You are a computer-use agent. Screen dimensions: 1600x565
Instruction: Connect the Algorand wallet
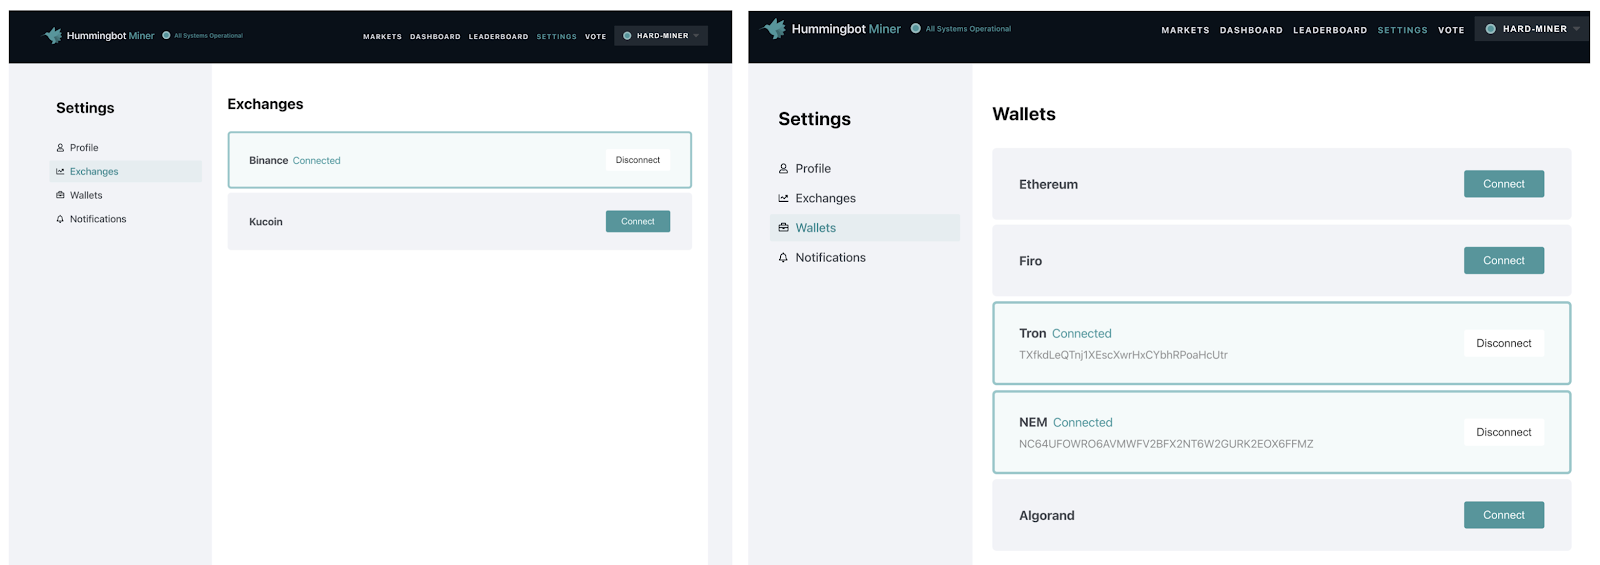pos(1503,515)
